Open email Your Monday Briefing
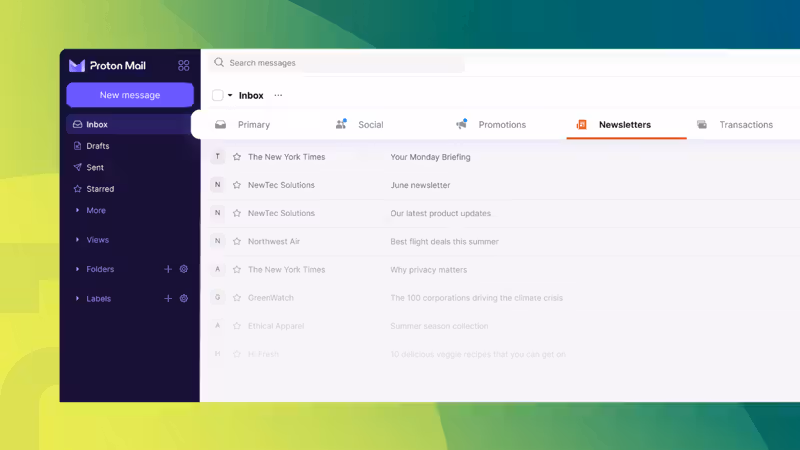 430,157
